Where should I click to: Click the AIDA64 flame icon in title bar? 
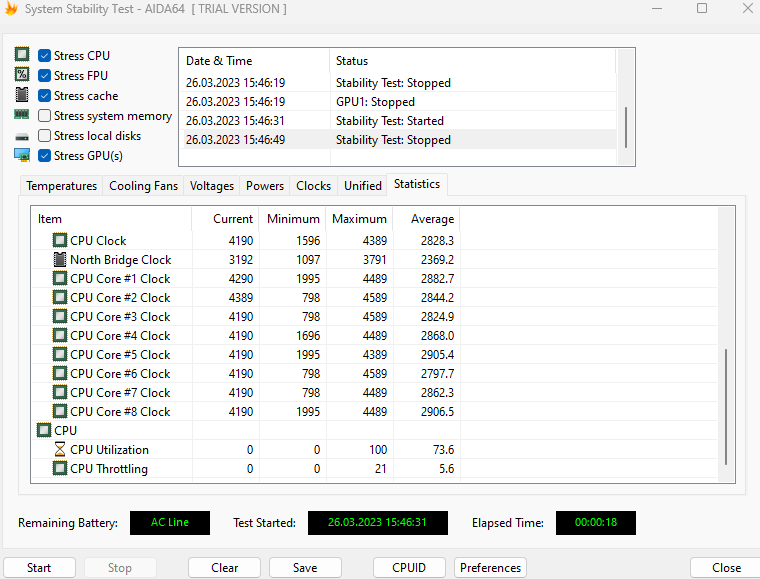coord(11,9)
